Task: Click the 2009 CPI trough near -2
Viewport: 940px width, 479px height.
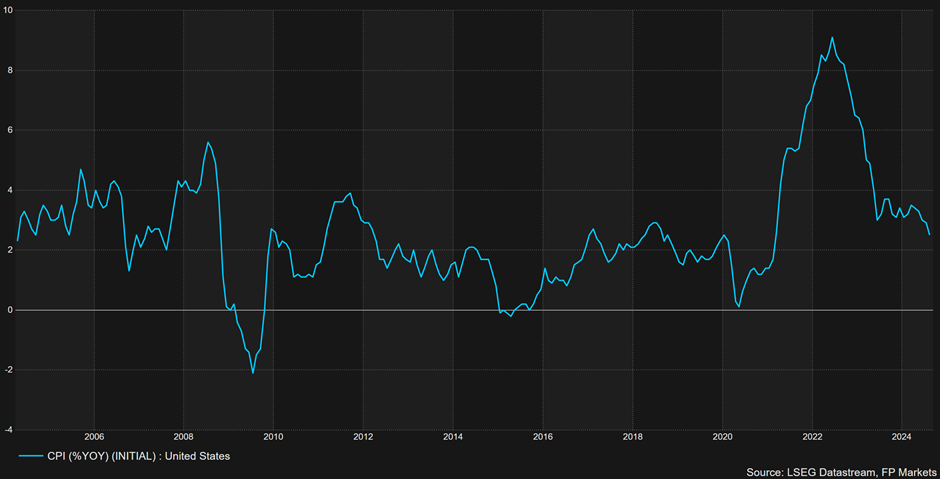Action: [x=253, y=373]
